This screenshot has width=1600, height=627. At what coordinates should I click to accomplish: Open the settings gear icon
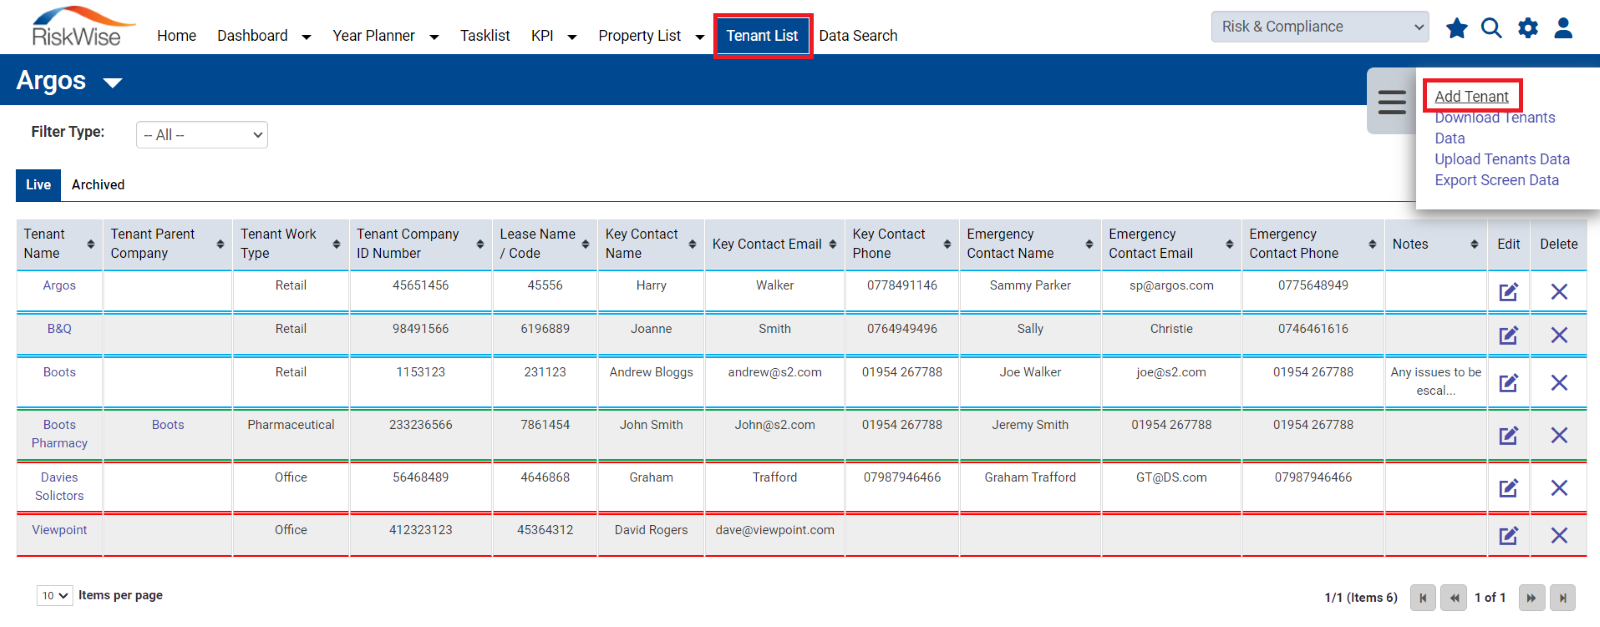coord(1528,28)
